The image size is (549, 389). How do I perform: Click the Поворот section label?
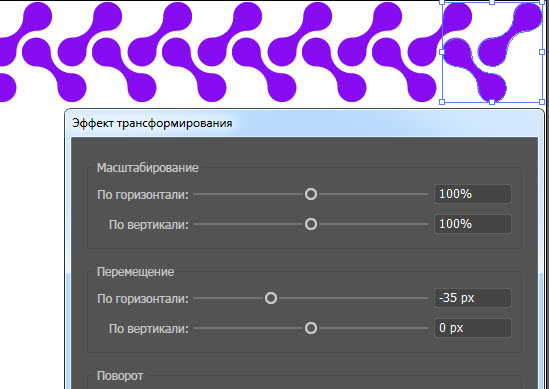120,376
